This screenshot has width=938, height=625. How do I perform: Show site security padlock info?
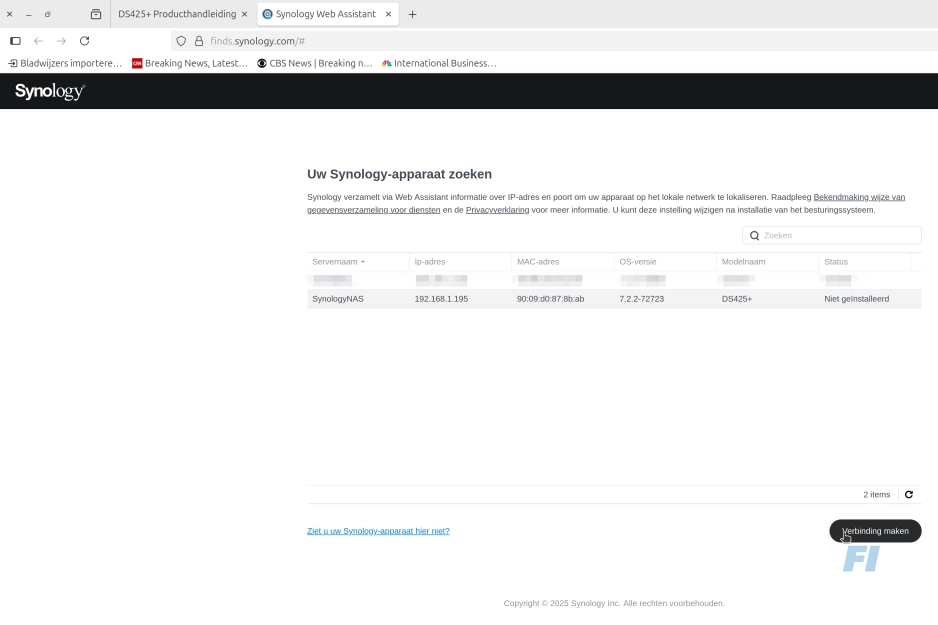coord(199,41)
